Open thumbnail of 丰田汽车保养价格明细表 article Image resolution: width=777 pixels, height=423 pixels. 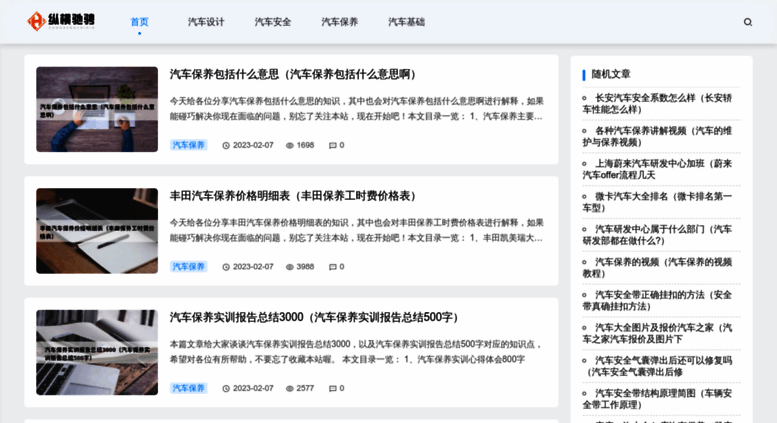97,231
